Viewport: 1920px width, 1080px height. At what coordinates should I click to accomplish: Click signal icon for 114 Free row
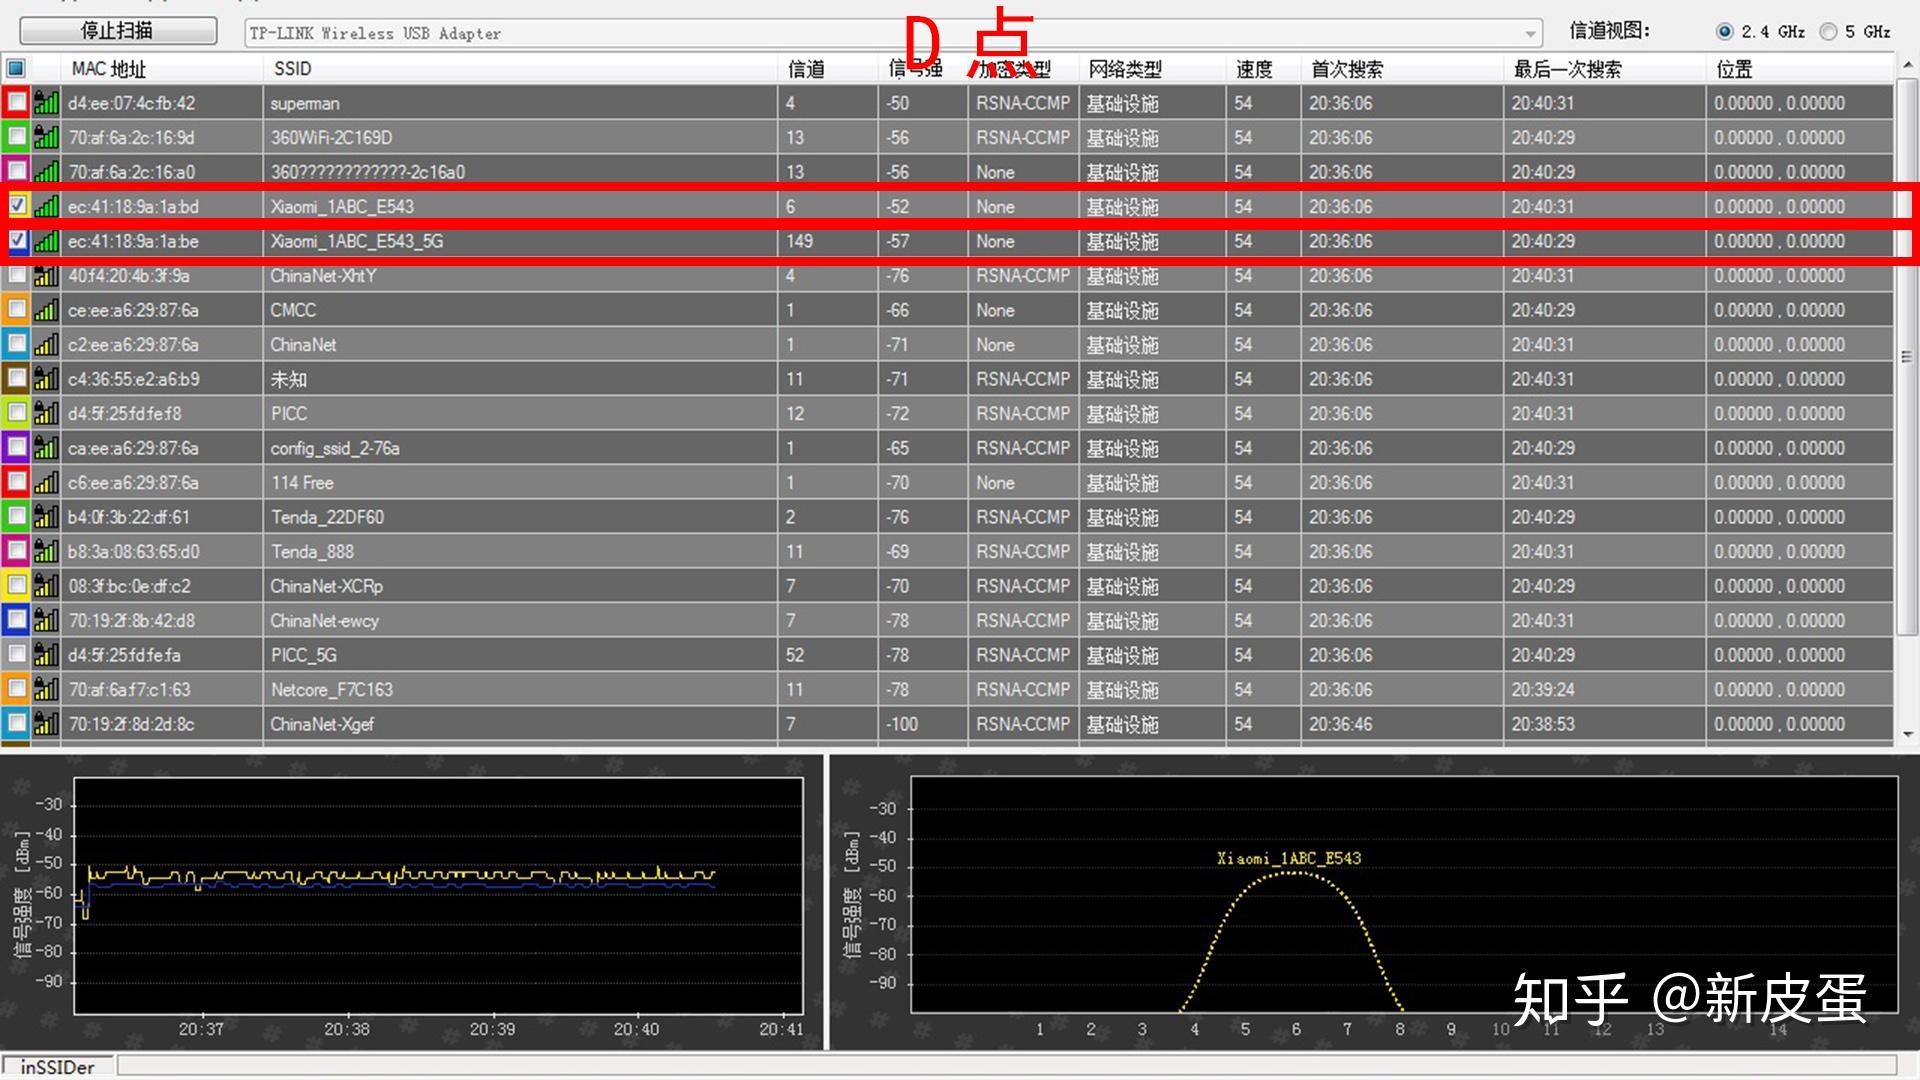tap(46, 482)
